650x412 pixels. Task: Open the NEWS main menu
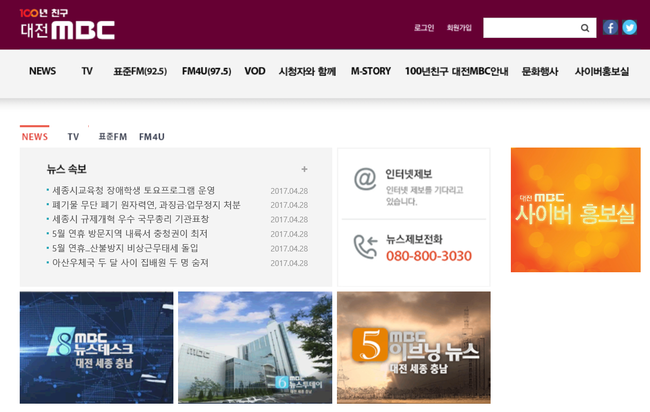click(x=42, y=71)
